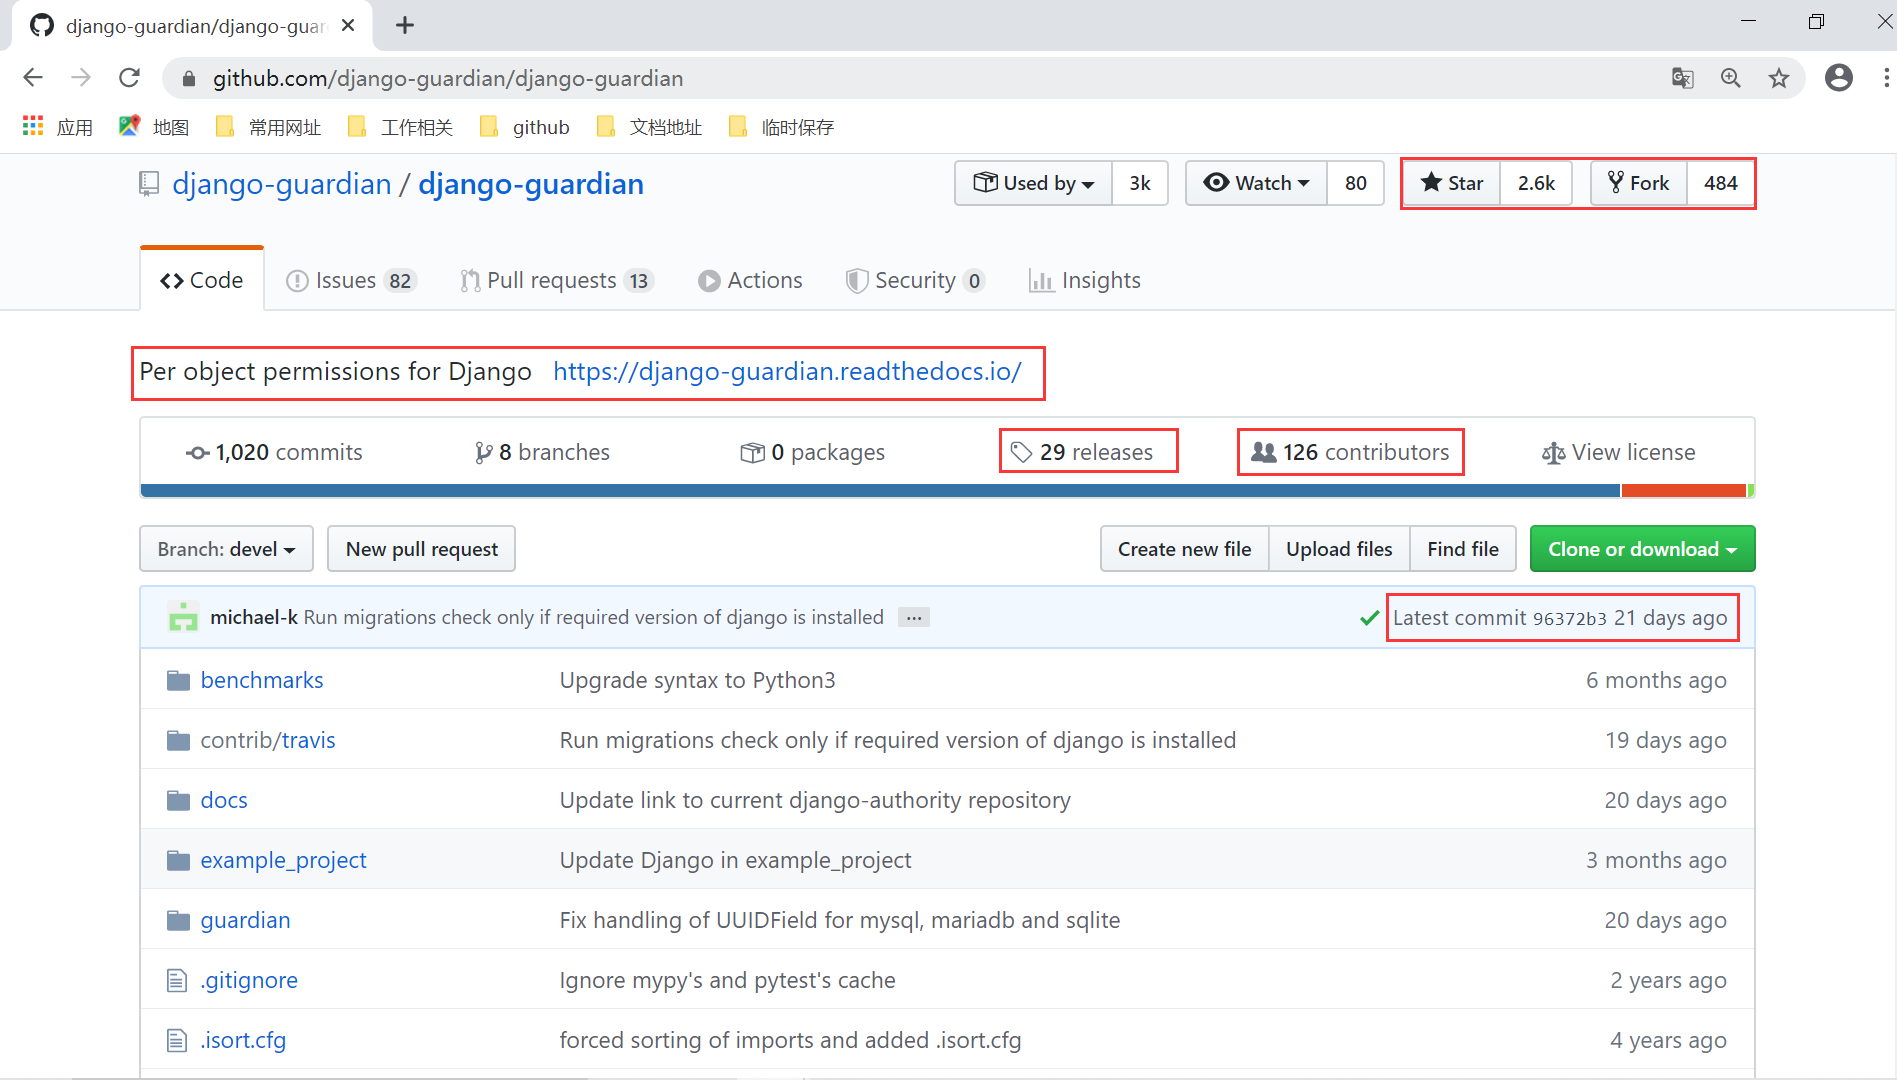Open the contrib/travis folder
The width and height of the screenshot is (1897, 1080).
coord(267,740)
